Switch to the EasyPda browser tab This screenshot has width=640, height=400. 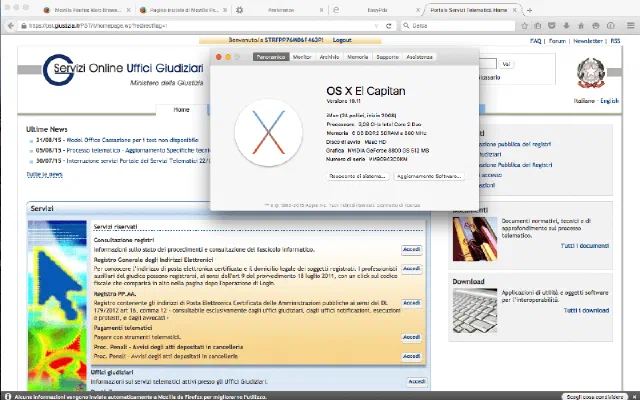click(x=375, y=10)
